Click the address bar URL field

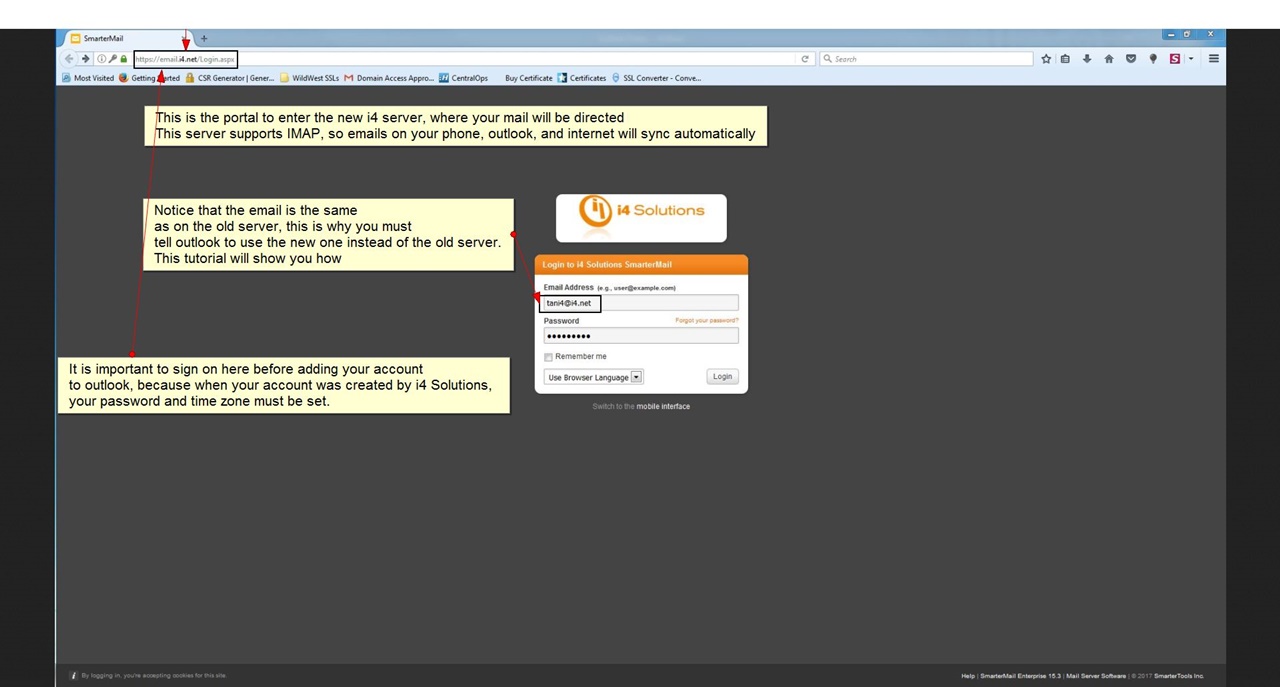tap(465, 59)
